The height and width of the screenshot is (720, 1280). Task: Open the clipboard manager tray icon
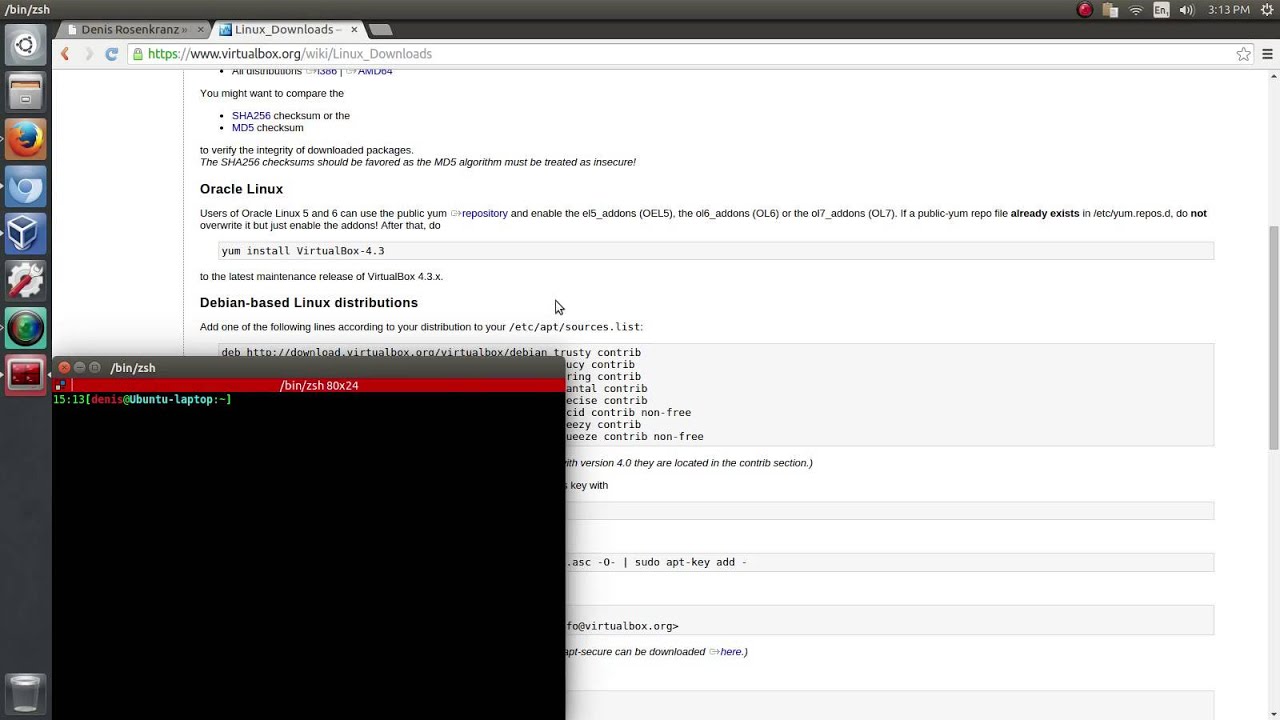tap(1110, 10)
